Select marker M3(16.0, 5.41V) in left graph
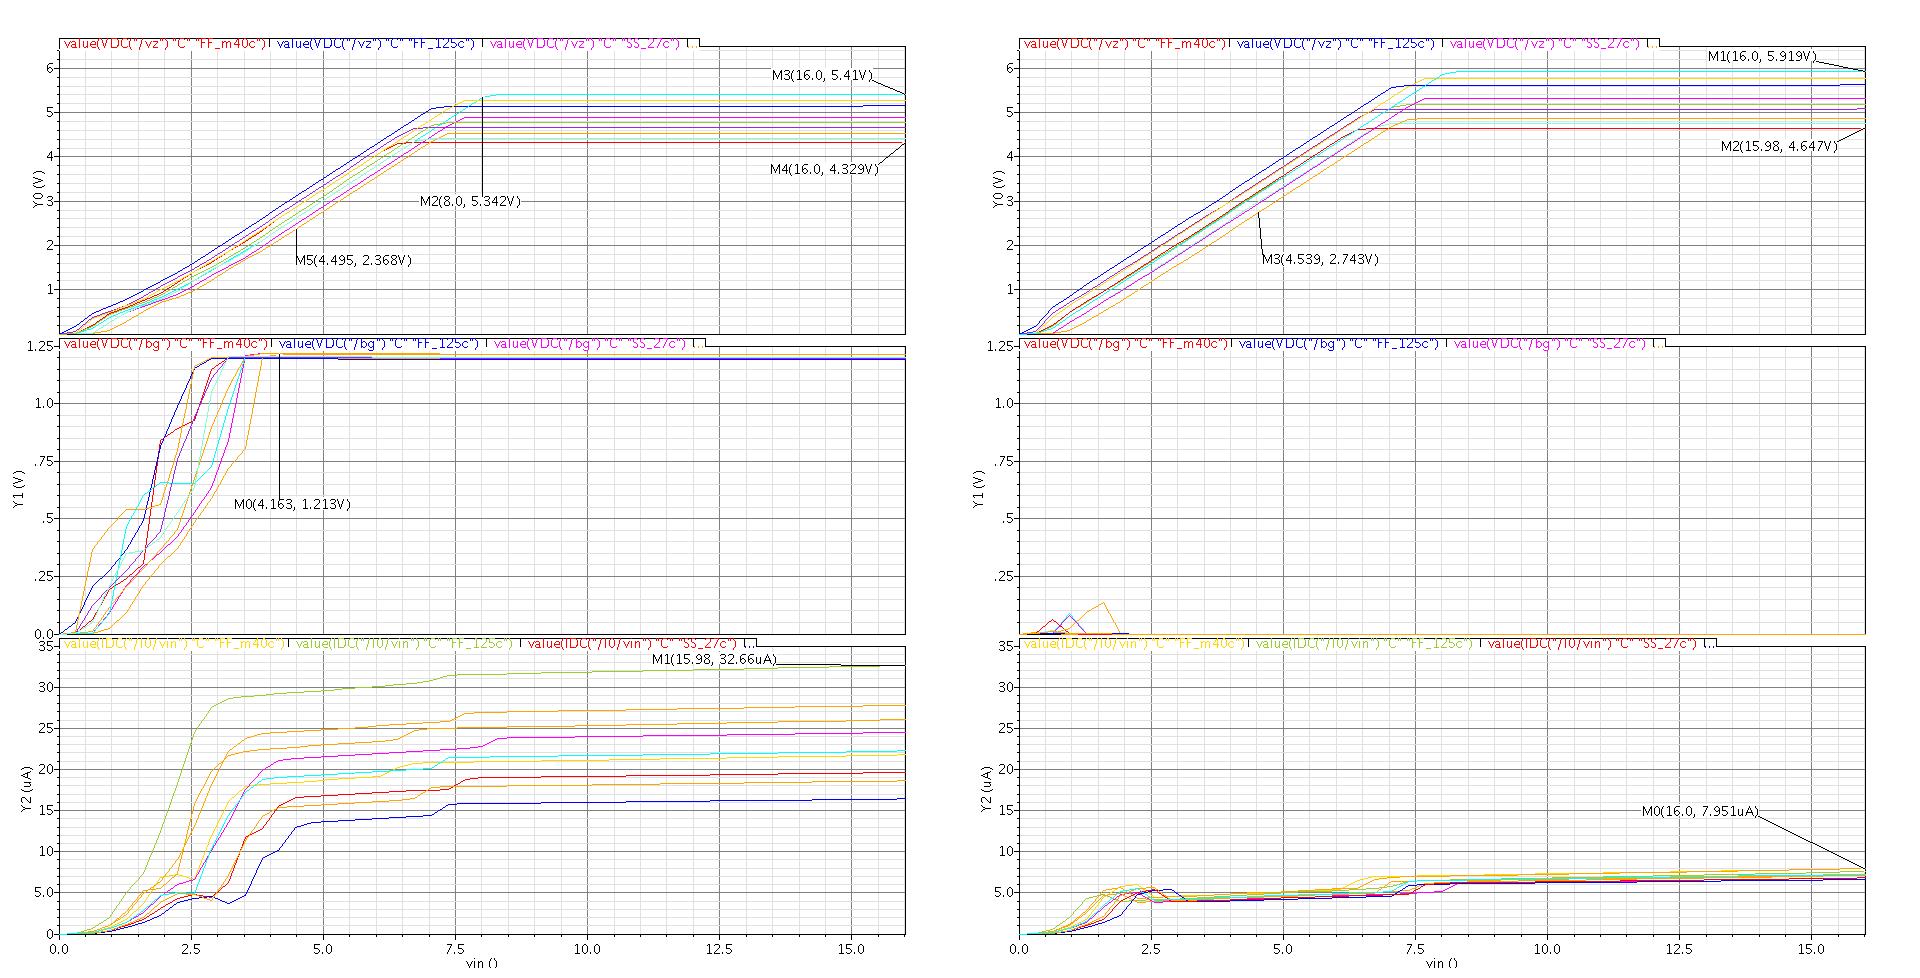 coord(822,75)
